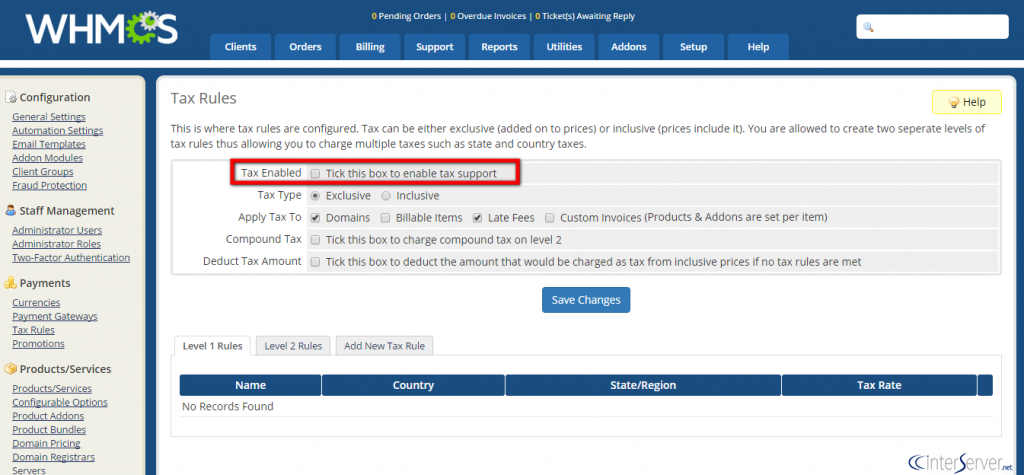Open the Utilities menu
This screenshot has width=1024, height=475.
coord(564,47)
